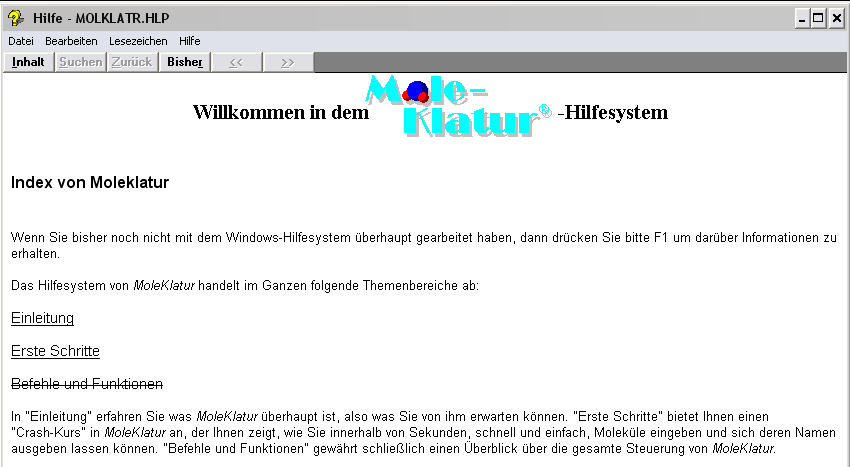Click the Suchen toolbar button
This screenshot has width=850, height=467.
pos(80,62)
